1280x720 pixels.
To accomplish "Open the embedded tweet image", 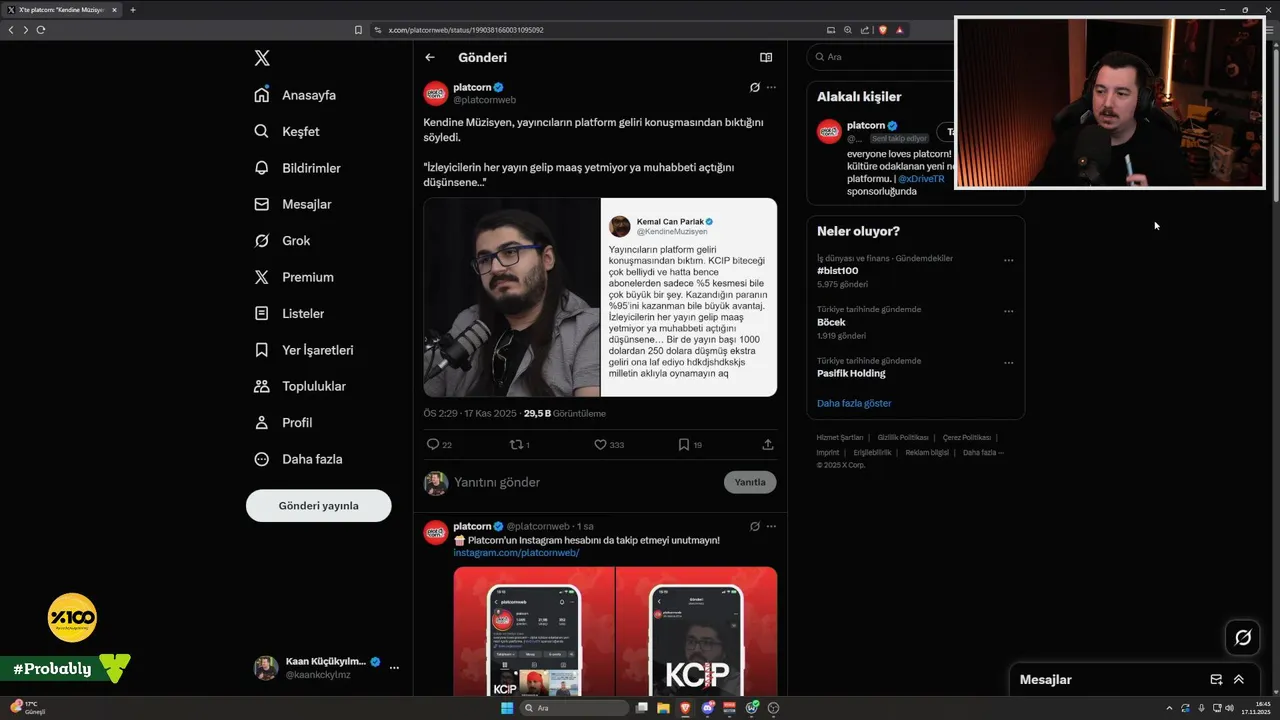I will tap(600, 297).
